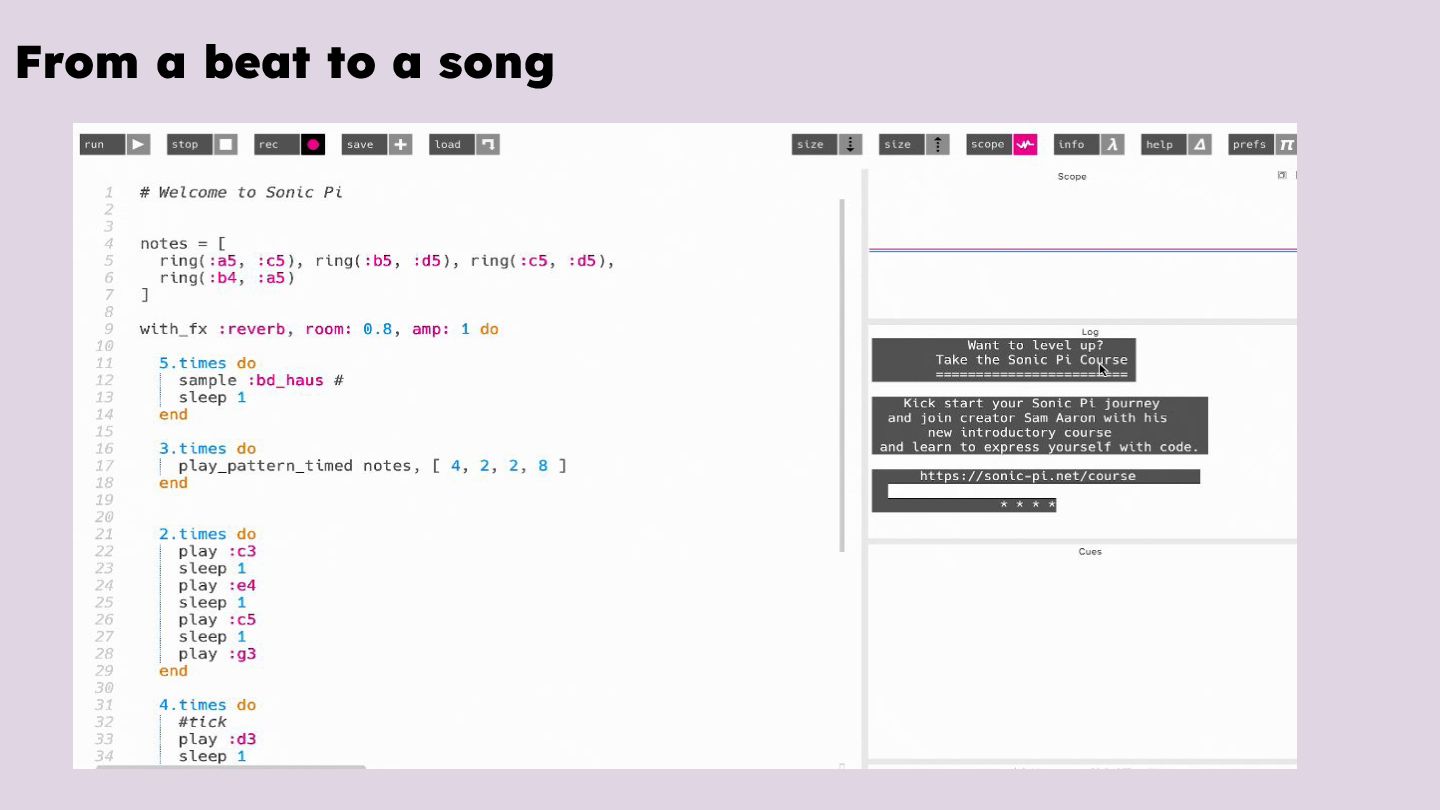The width and height of the screenshot is (1440, 810).
Task: Click 'with_fx :reverb' on line 9
Action: click(212, 329)
